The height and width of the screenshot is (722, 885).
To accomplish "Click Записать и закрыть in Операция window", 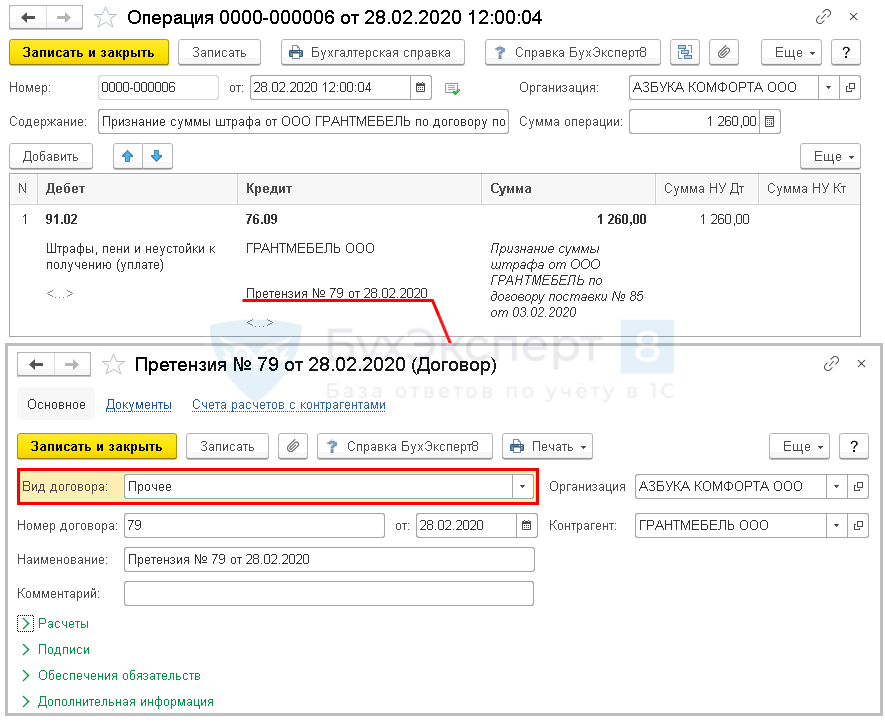I will point(89,52).
